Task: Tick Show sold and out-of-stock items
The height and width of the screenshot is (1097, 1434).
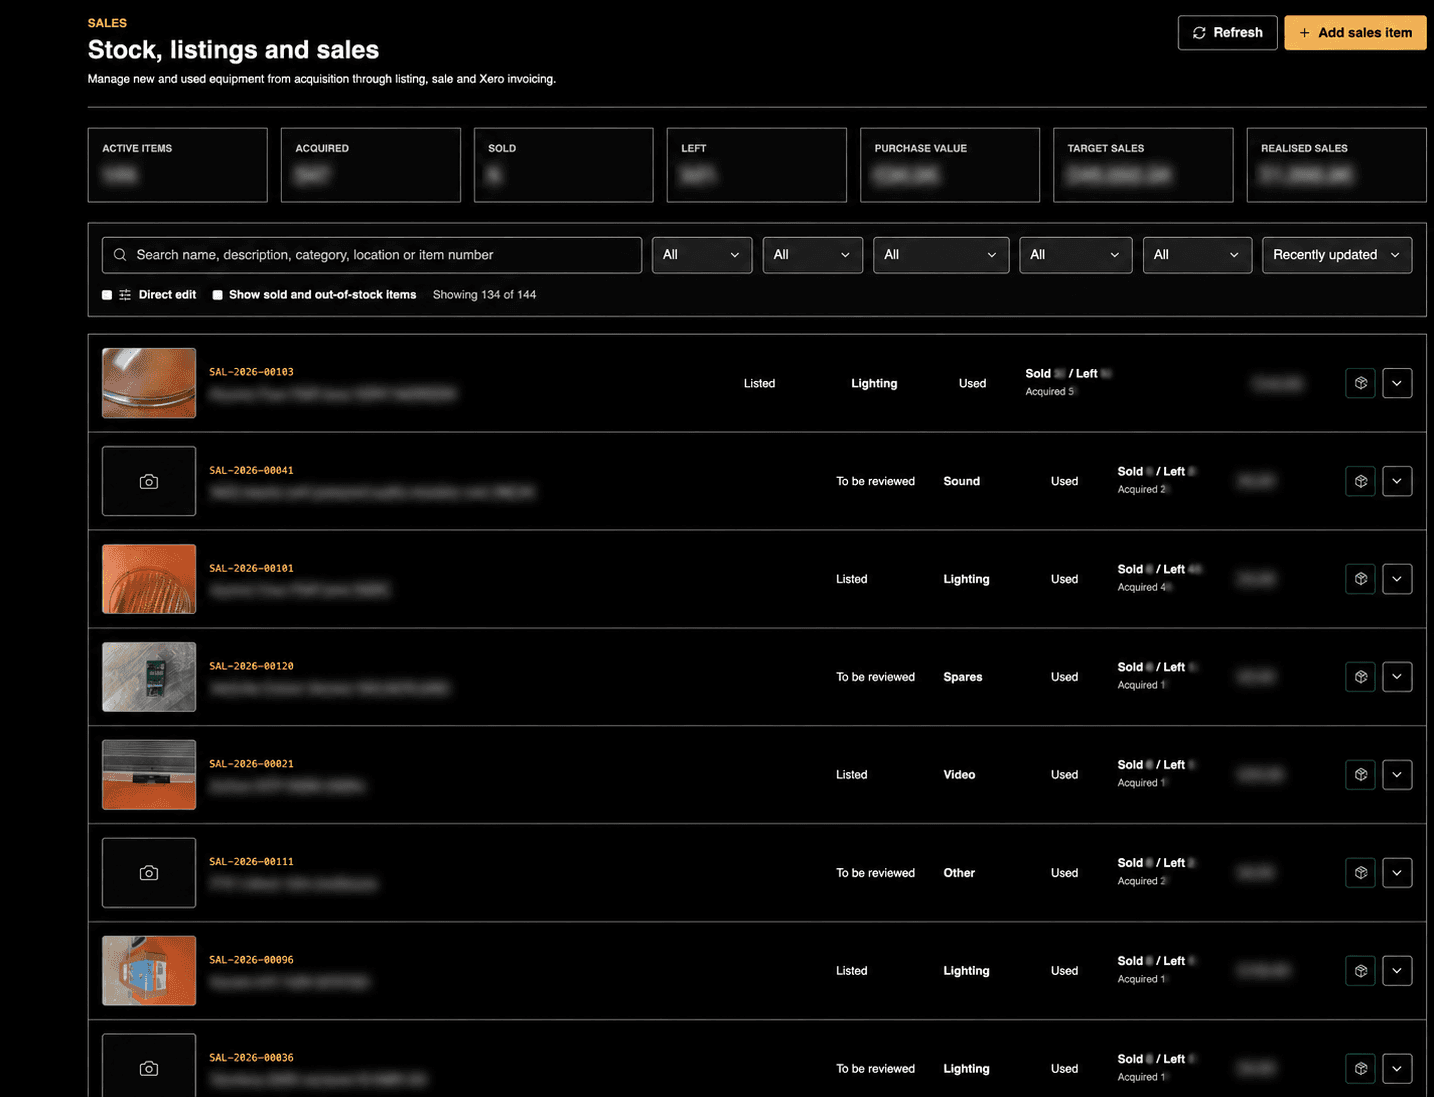Action: 217,295
